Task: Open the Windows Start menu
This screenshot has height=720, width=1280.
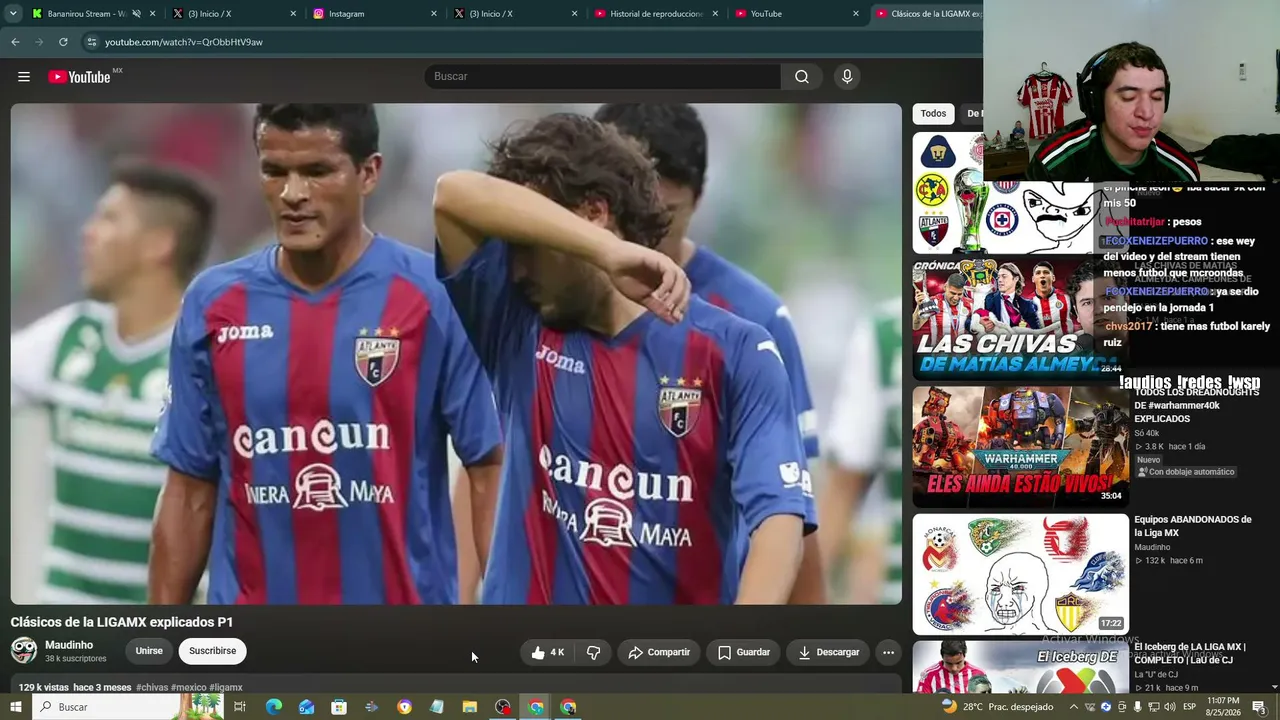Action: pyautogui.click(x=15, y=707)
